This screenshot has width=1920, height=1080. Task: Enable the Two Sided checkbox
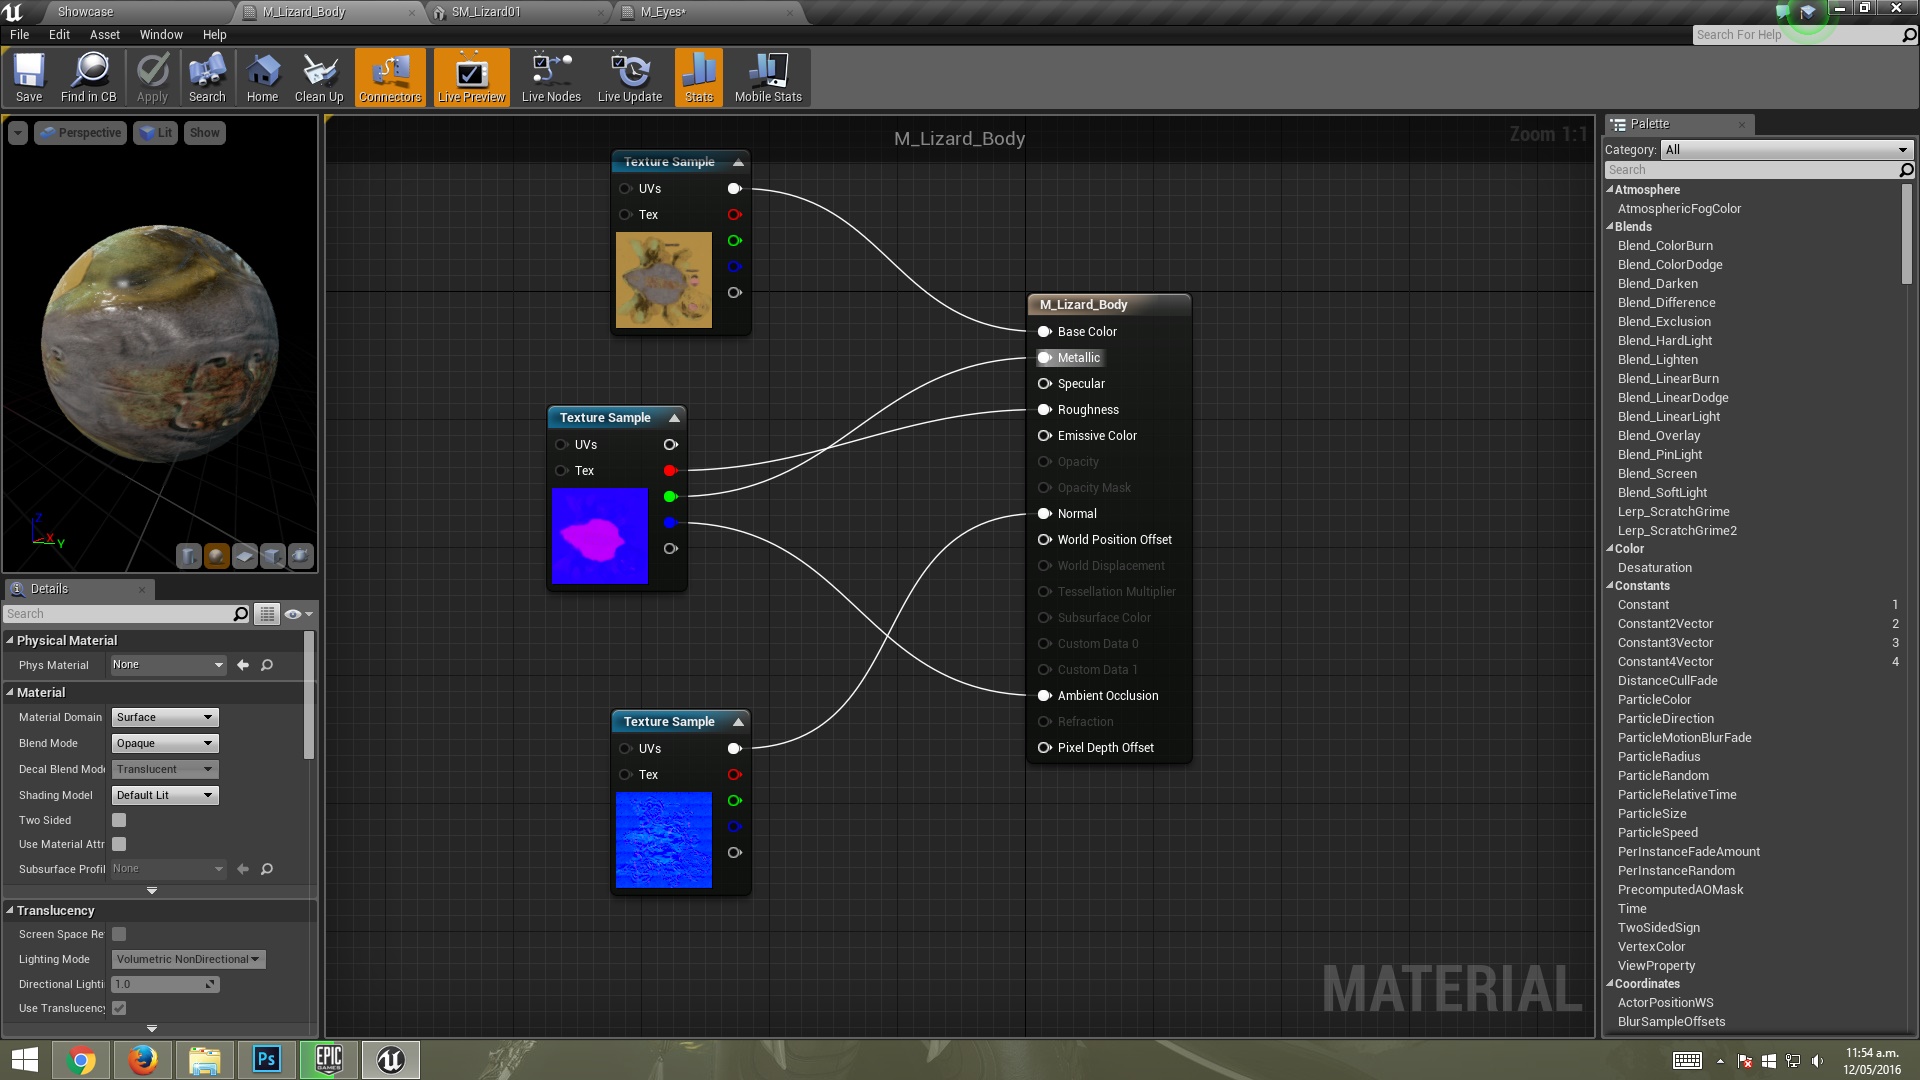click(119, 820)
